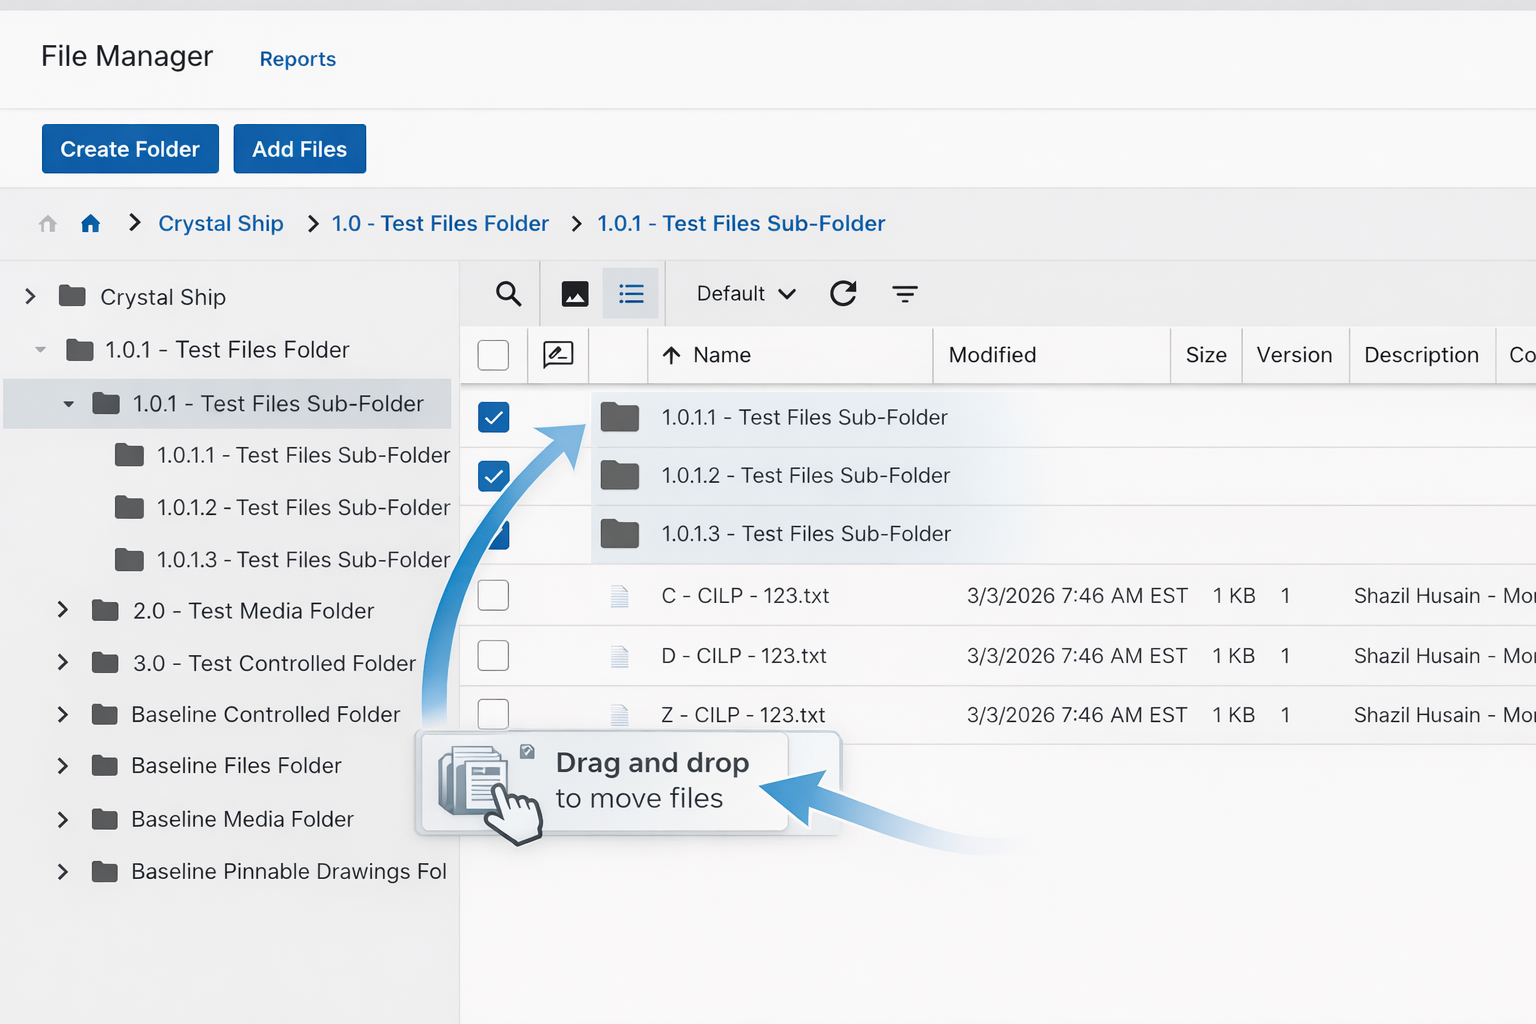The image size is (1536, 1024).
Task: Click the search magnifier icon
Action: click(508, 294)
